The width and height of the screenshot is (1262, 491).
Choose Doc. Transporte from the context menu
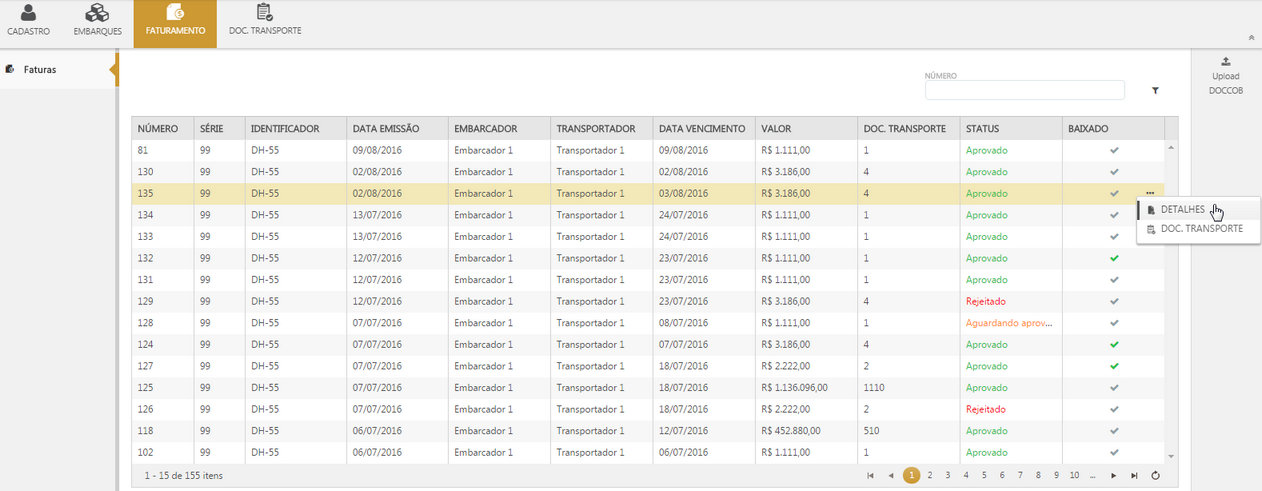[x=1201, y=229]
